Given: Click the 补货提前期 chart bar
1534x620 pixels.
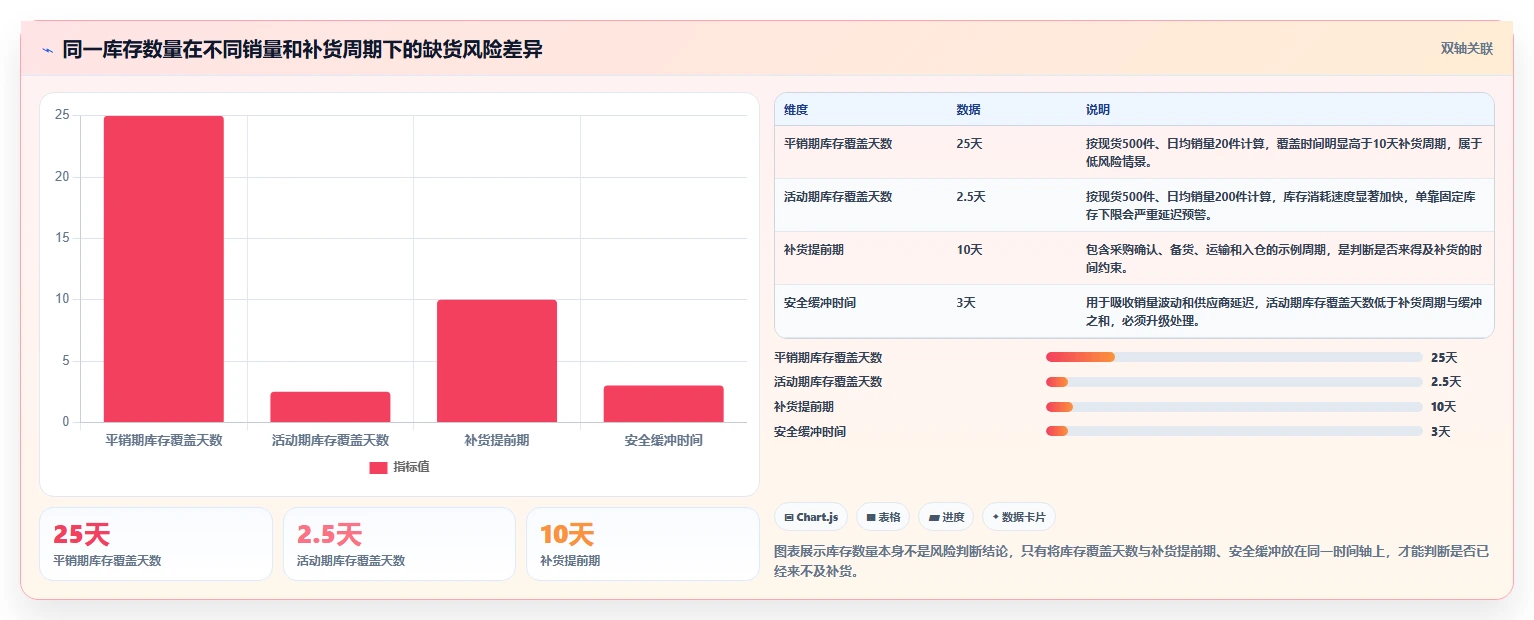Looking at the screenshot, I should [x=497, y=361].
